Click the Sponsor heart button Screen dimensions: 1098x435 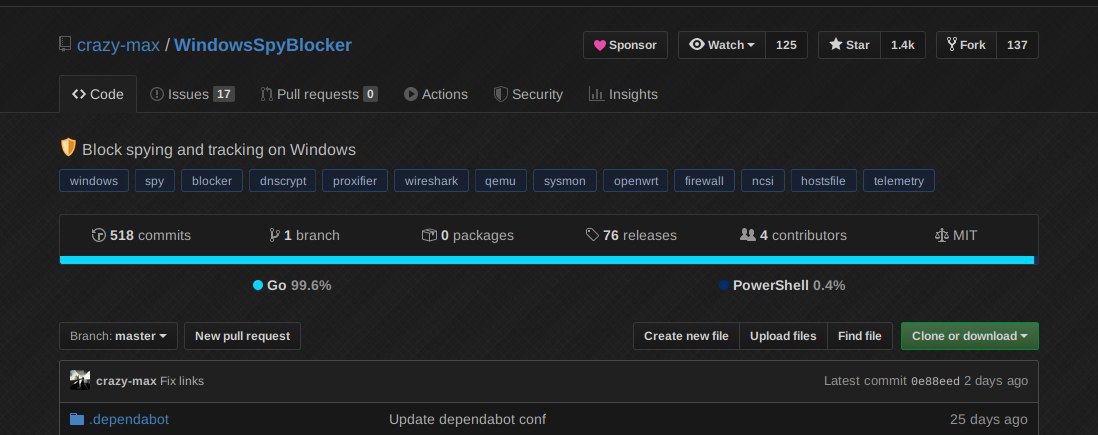click(625, 45)
